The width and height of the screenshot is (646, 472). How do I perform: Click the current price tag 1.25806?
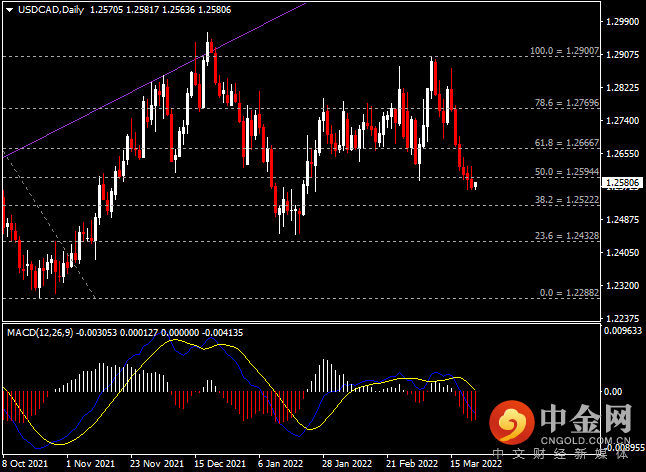pos(621,184)
